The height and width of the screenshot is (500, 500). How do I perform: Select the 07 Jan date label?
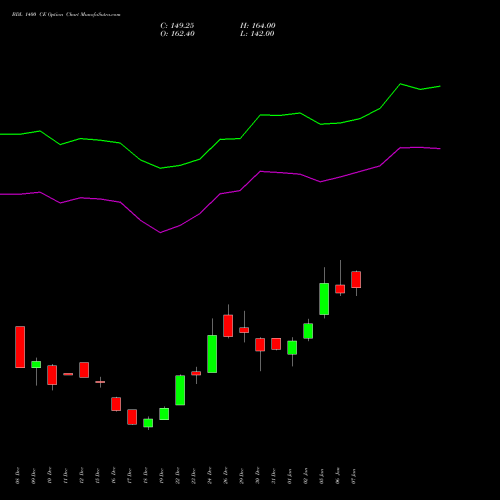coord(354,476)
